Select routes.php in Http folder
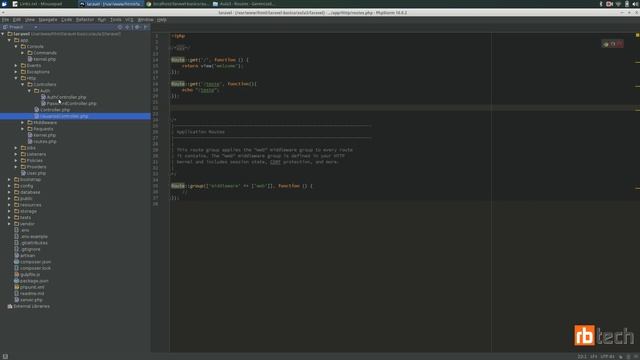 point(42,142)
